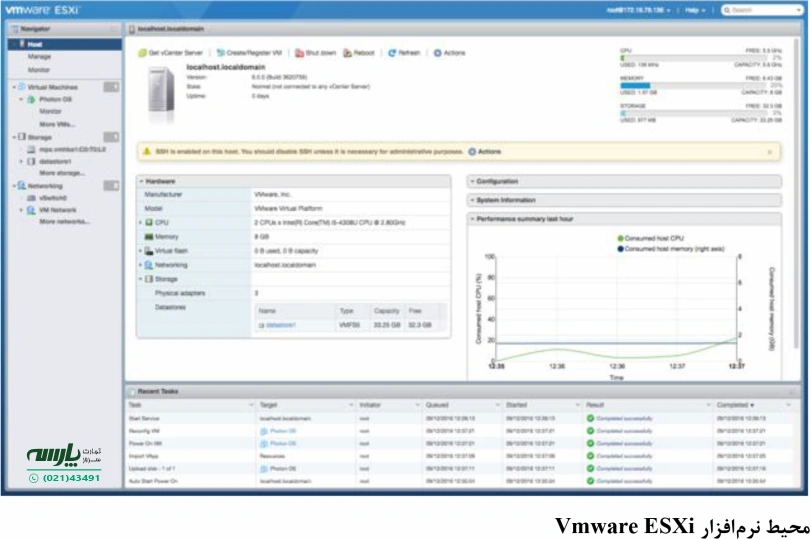Sort Recent Tasks by Target column

click(x=306, y=405)
